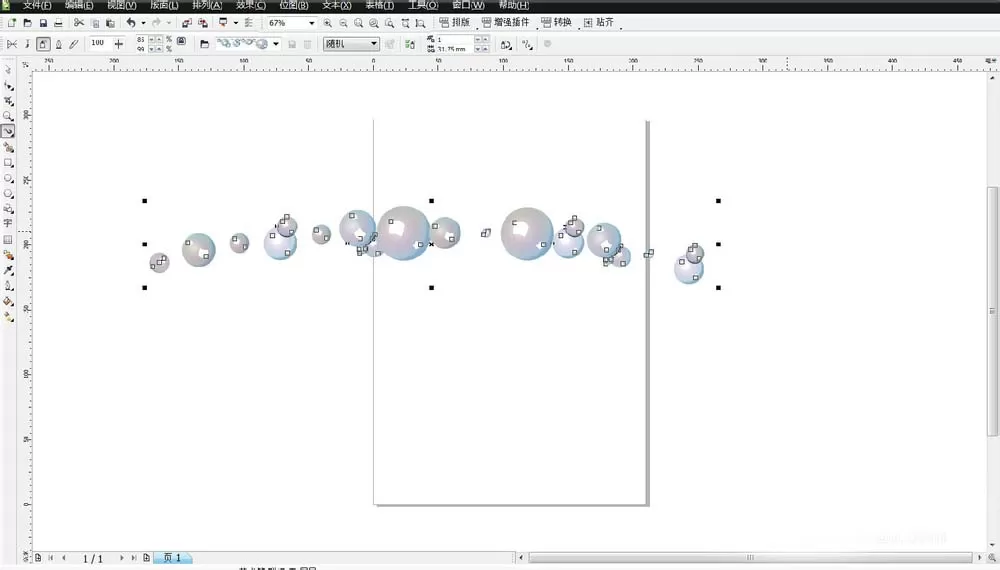
Task: Click the horizontal scrollbar thumb
Action: (750, 557)
